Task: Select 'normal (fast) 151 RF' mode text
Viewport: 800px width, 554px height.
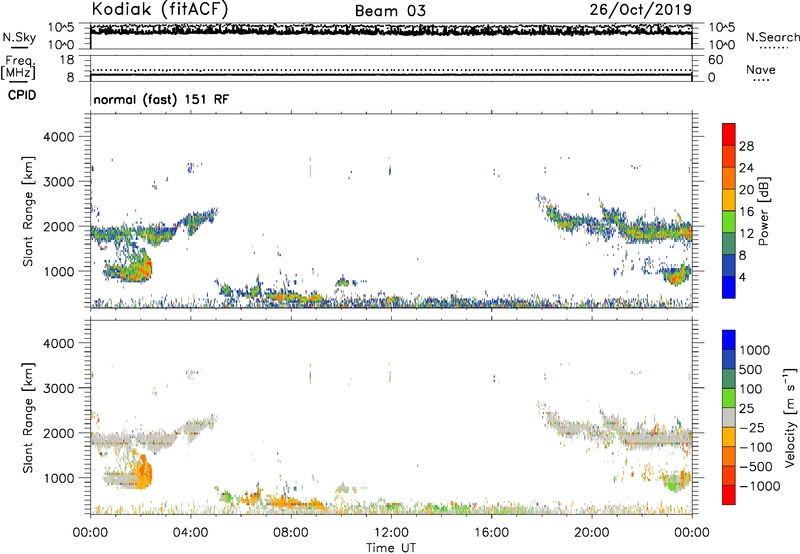Action: point(161,99)
